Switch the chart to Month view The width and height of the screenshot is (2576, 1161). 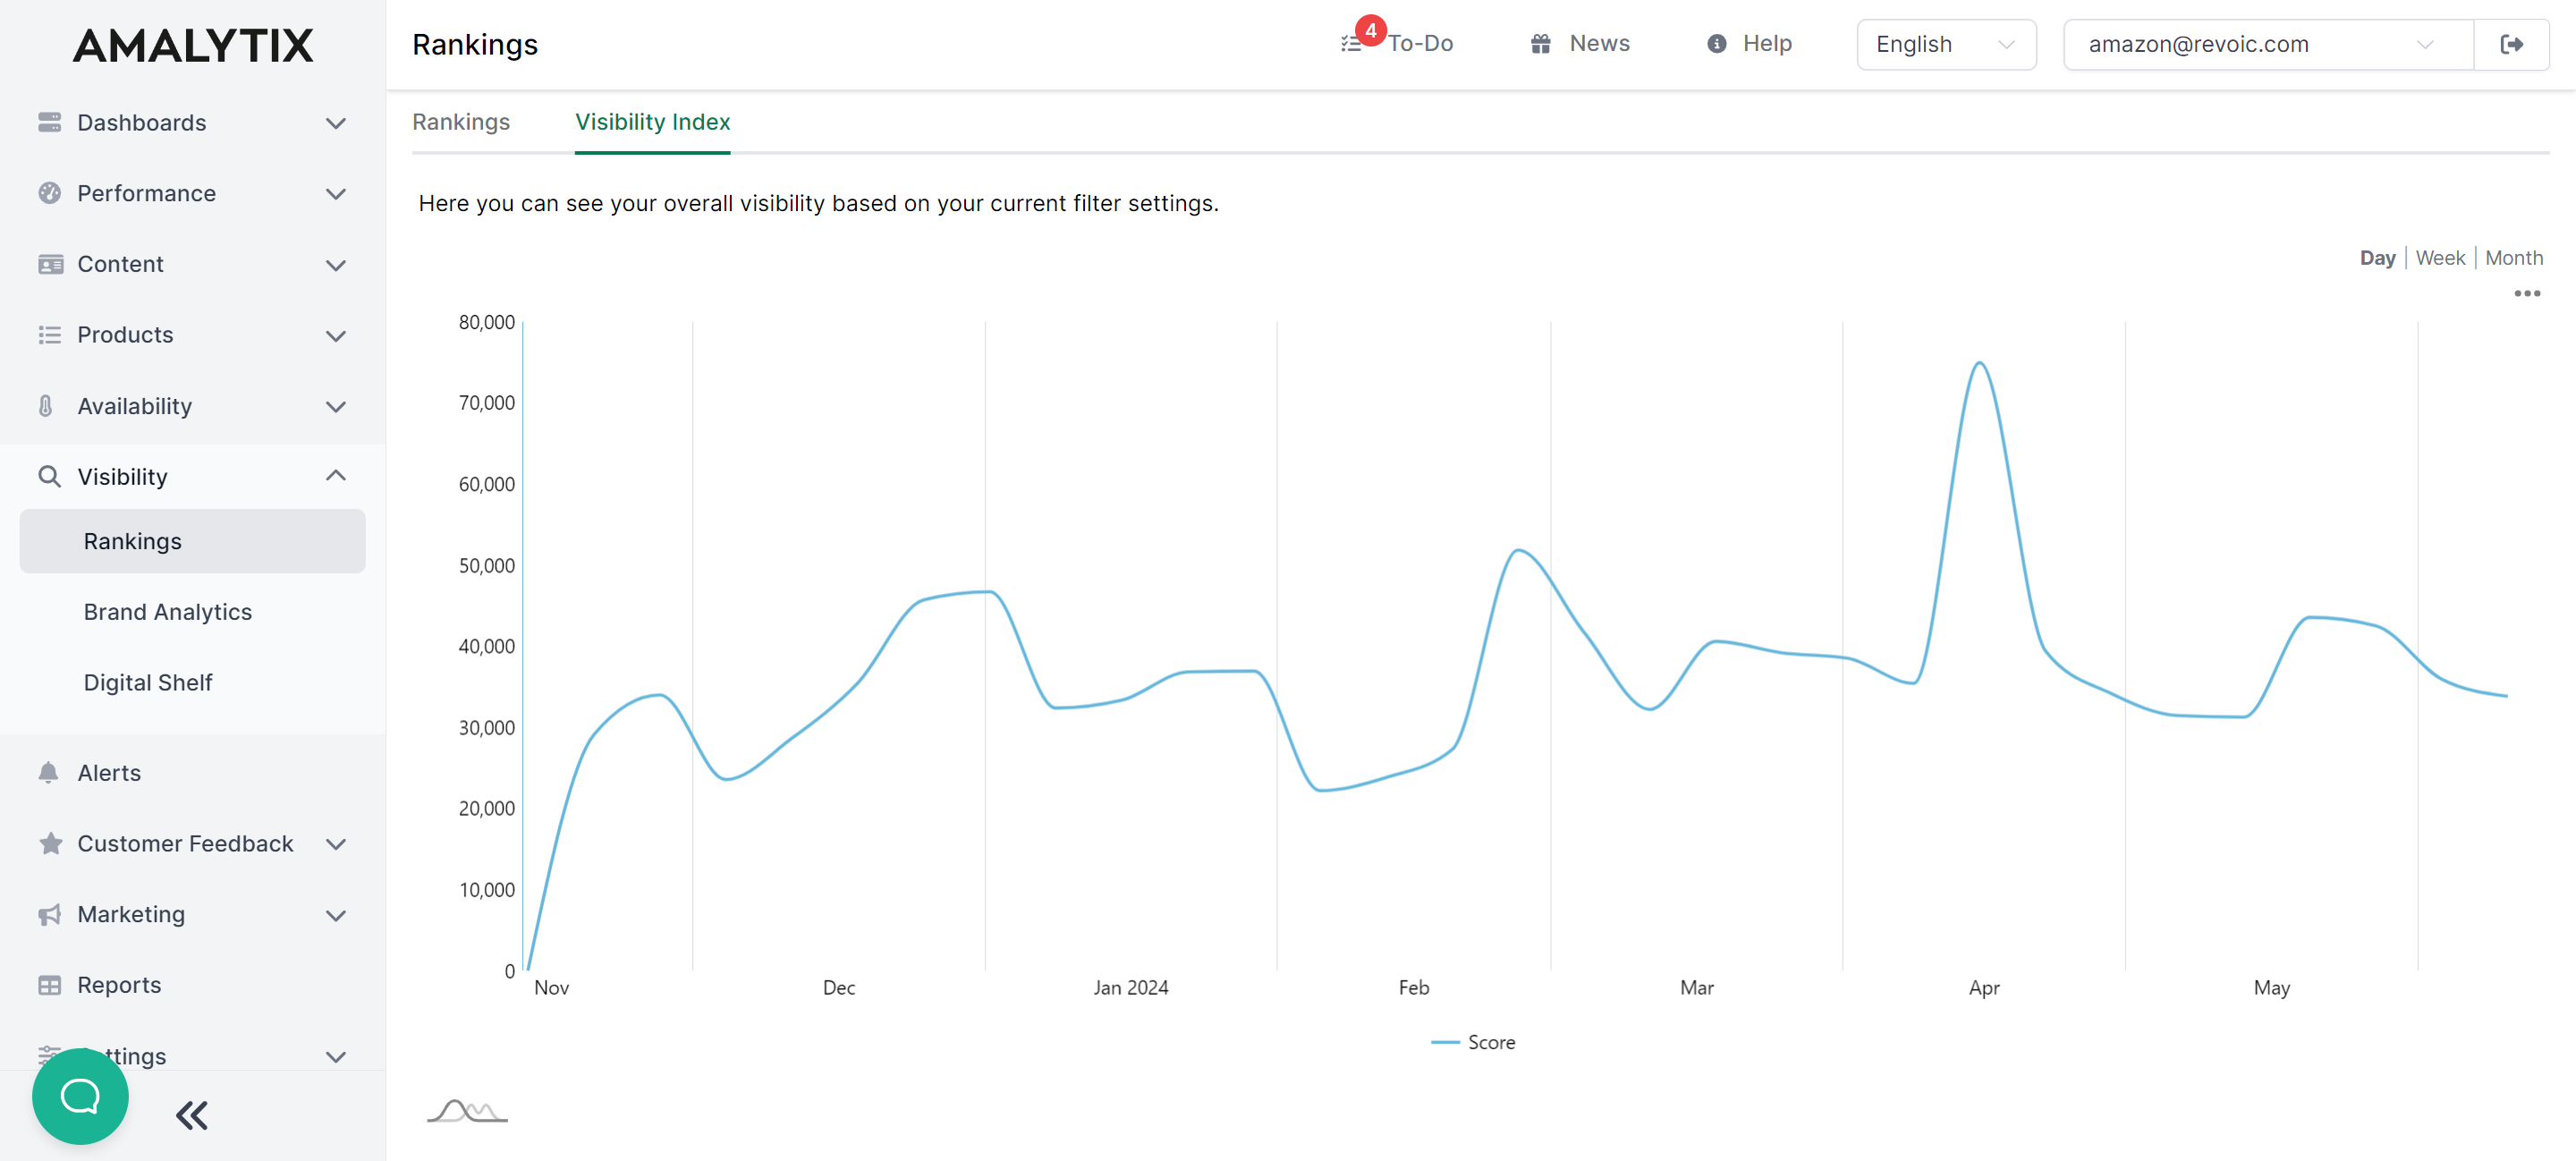[x=2513, y=257]
